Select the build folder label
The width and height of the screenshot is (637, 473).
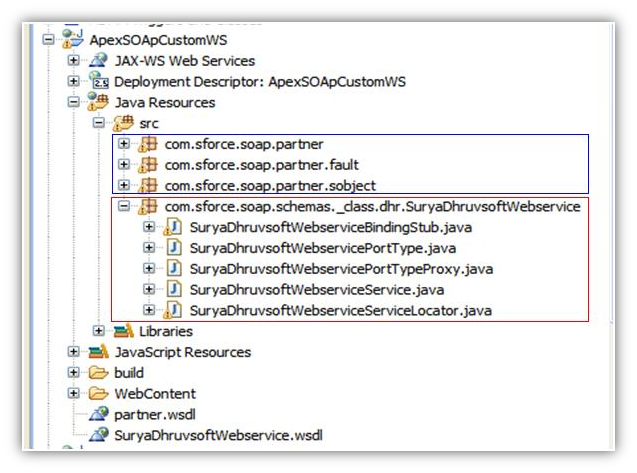(x=129, y=373)
